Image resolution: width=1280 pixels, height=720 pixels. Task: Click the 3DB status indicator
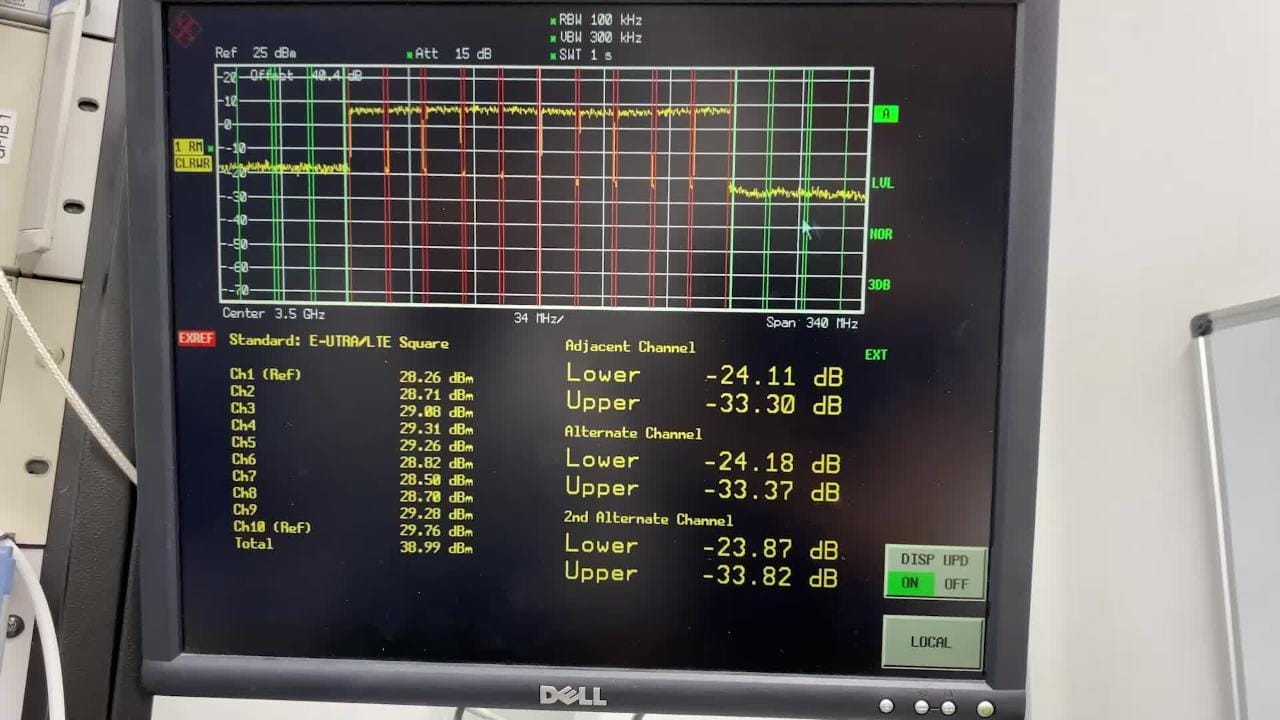point(879,285)
